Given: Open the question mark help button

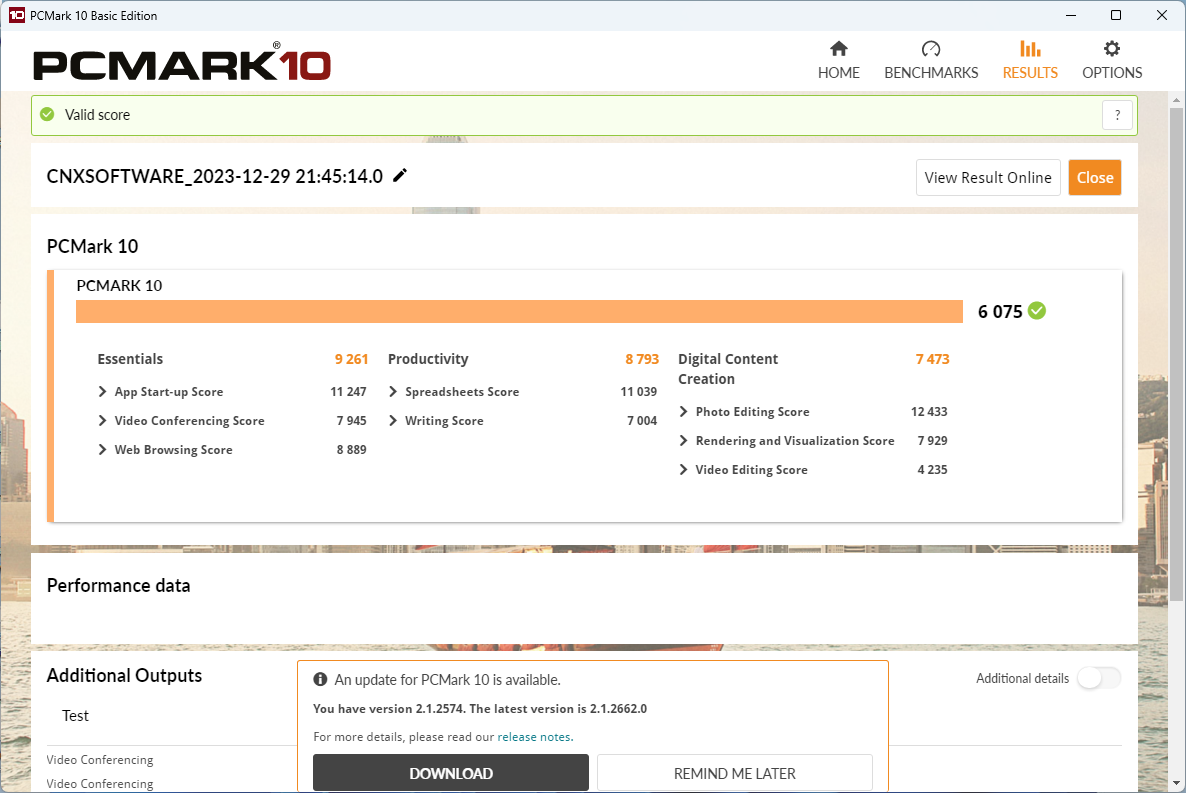Looking at the screenshot, I should 1117,115.
